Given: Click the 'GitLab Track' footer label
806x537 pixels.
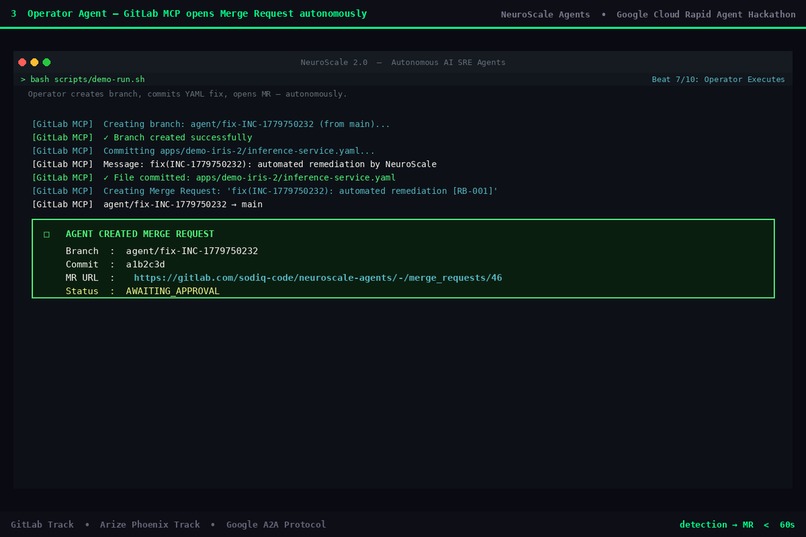Looking at the screenshot, I should click(42, 524).
